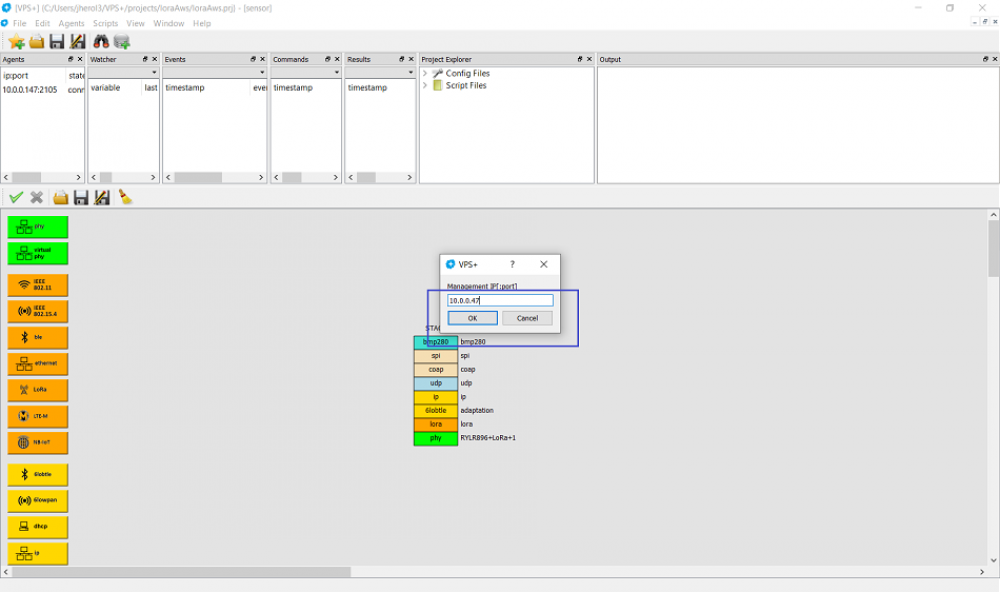Click the Management IP input field

click(x=500, y=300)
